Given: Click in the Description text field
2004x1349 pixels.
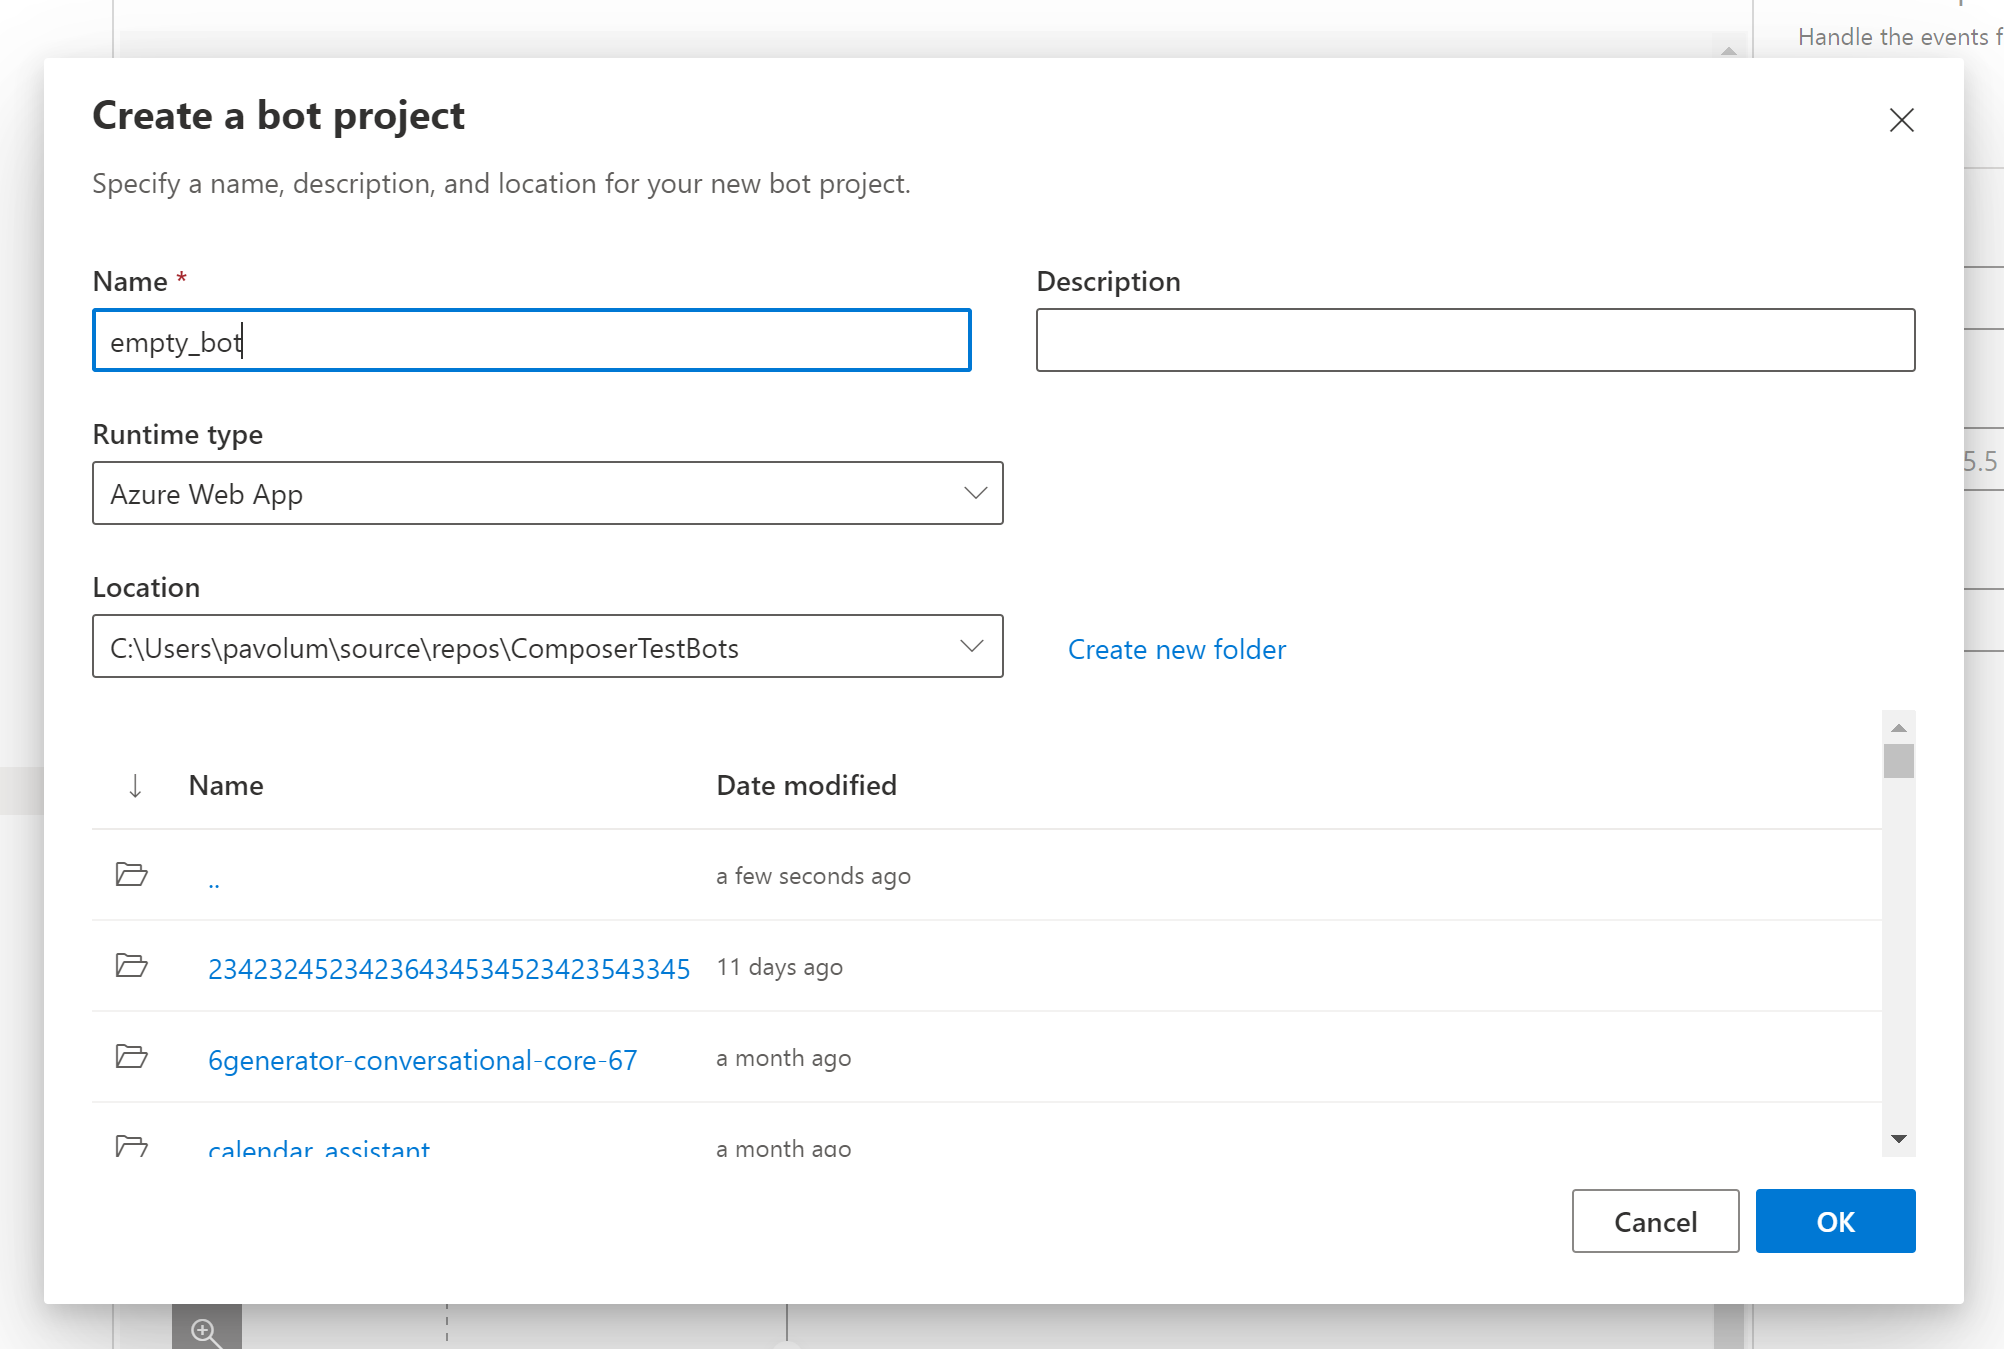Looking at the screenshot, I should pos(1475,340).
